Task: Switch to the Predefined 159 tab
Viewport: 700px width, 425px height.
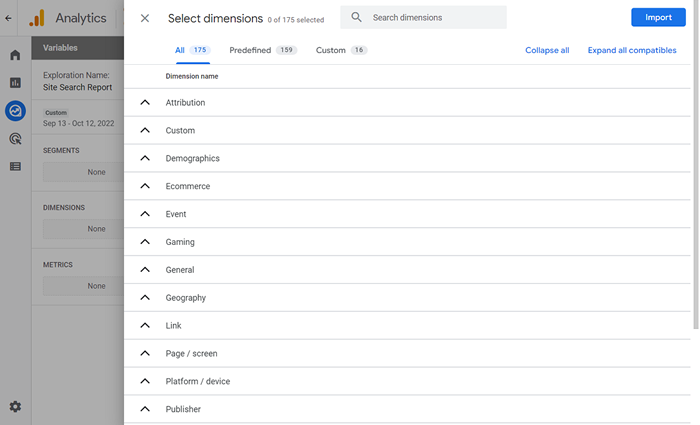Action: coord(263,50)
